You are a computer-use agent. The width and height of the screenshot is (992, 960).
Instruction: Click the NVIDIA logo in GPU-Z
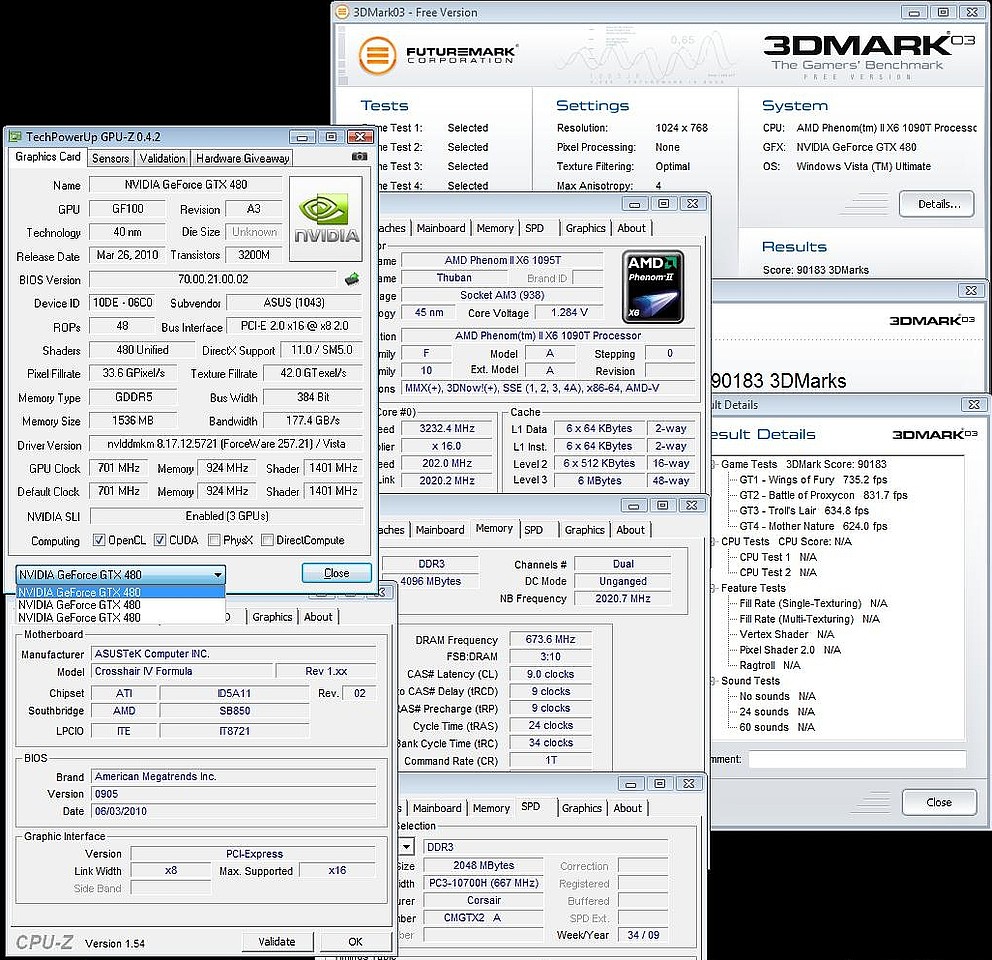pos(326,219)
